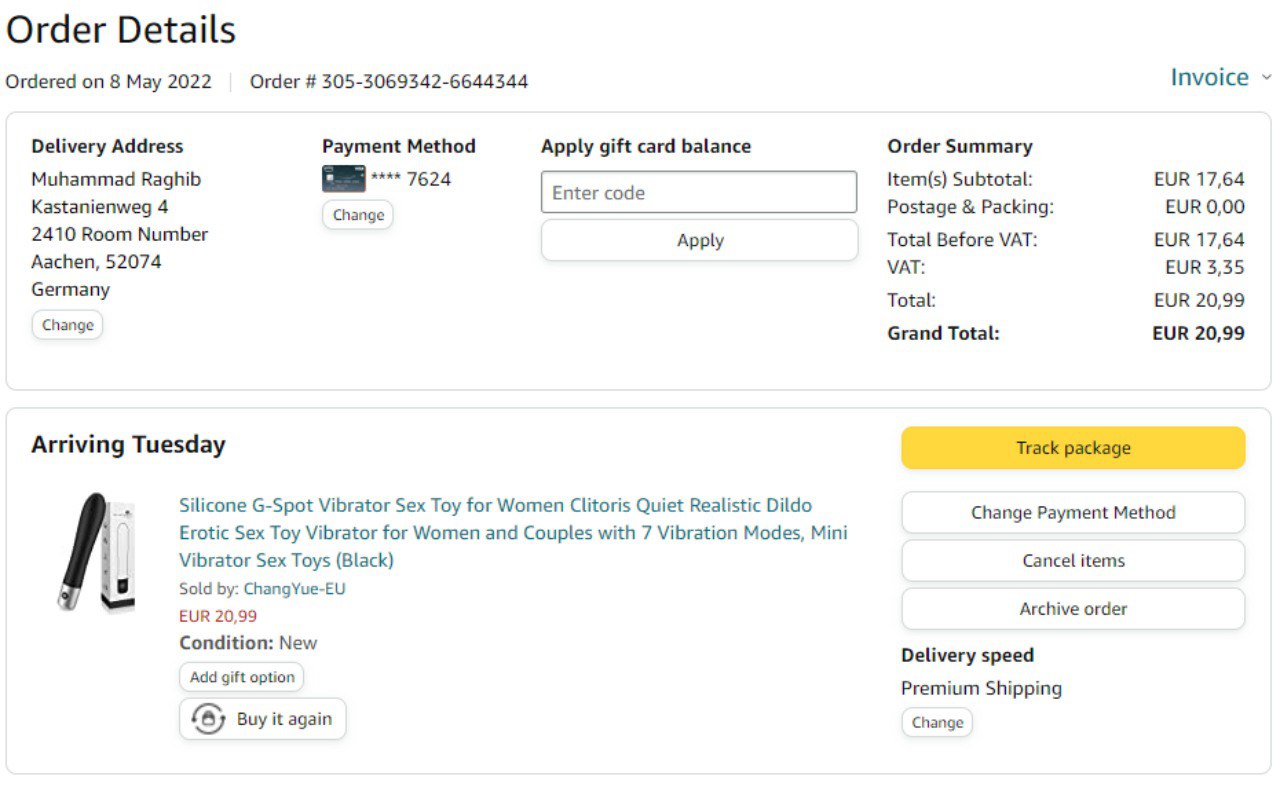Click the Buy it again cart icon
The height and width of the screenshot is (802, 1280).
click(x=208, y=719)
